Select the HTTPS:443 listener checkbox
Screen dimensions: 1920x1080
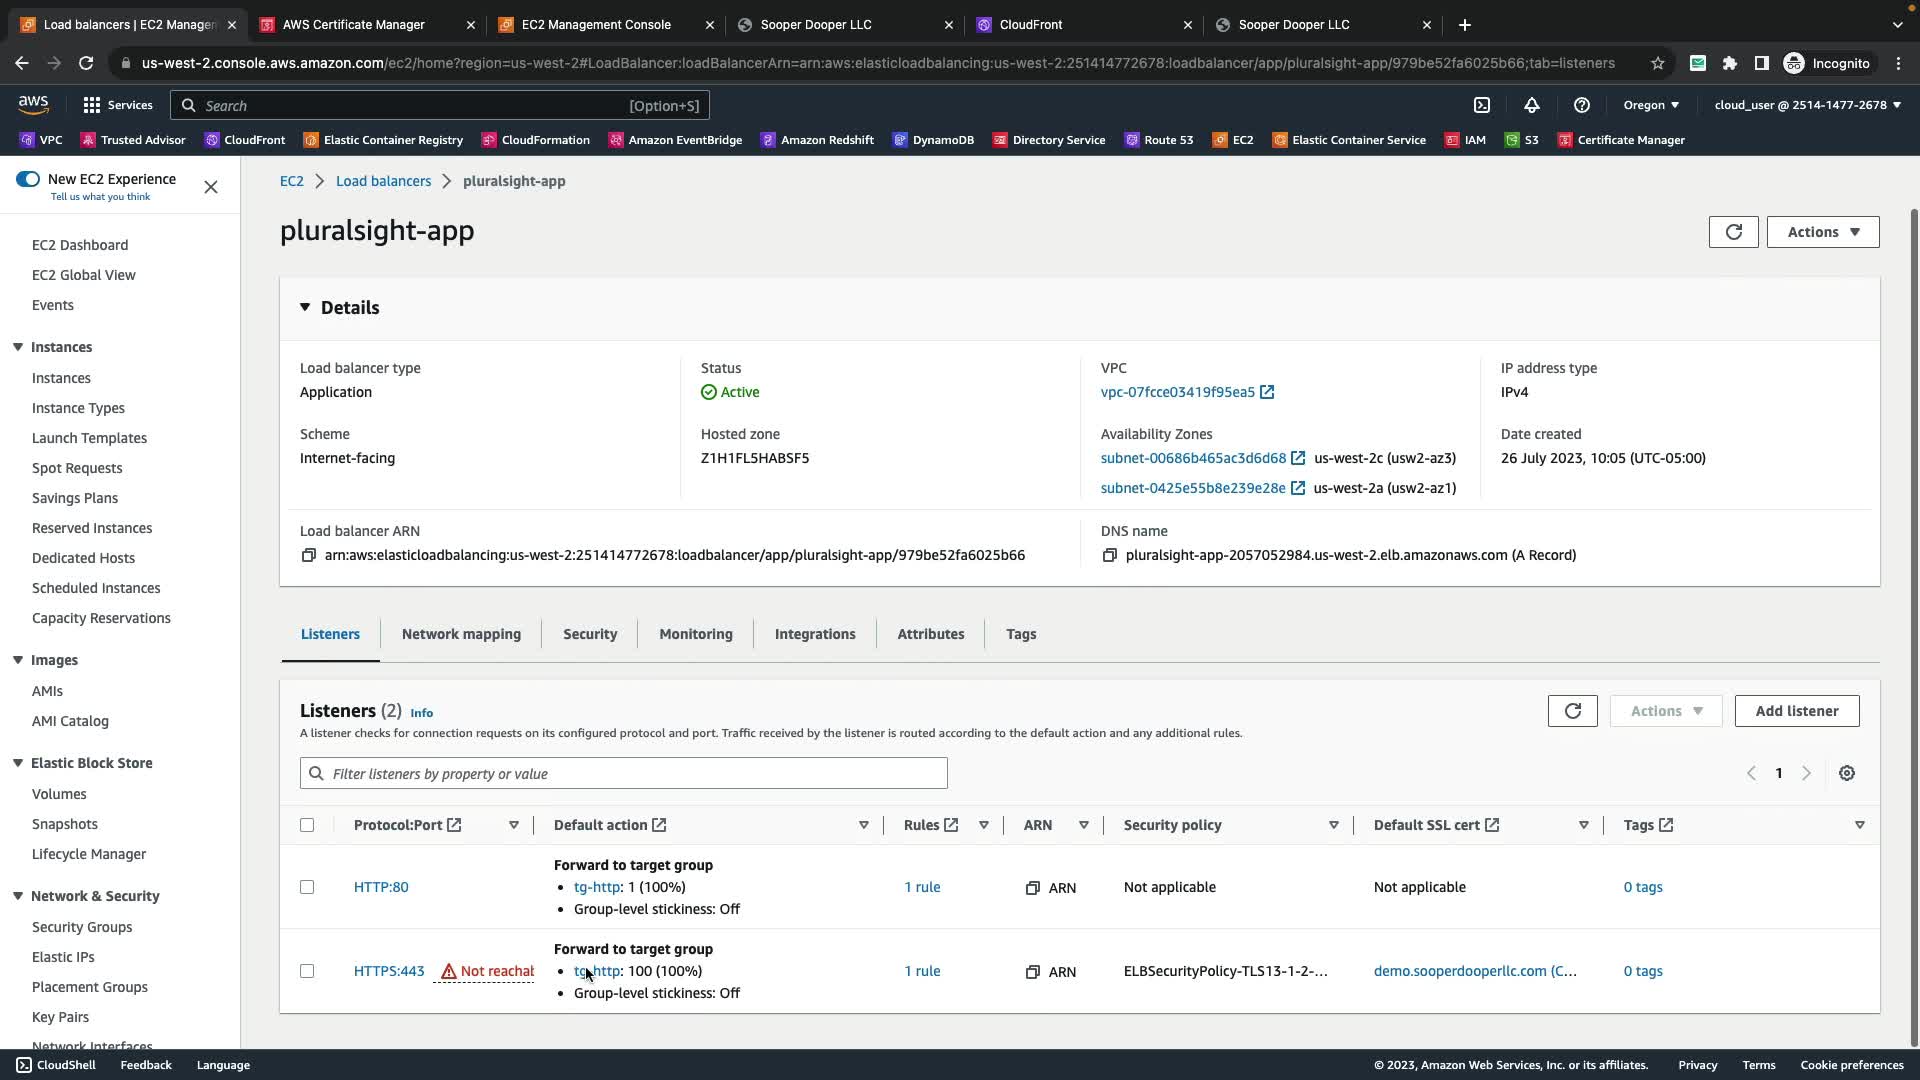(307, 971)
